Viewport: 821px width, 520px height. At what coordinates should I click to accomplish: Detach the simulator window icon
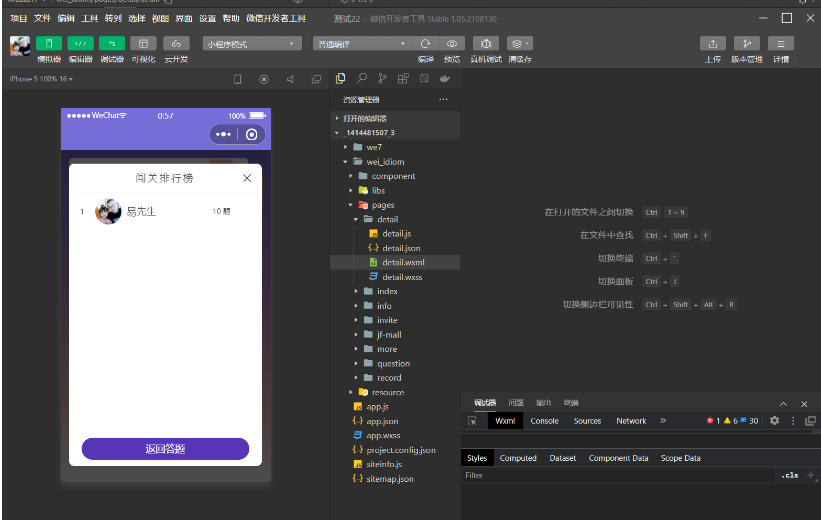(x=316, y=79)
